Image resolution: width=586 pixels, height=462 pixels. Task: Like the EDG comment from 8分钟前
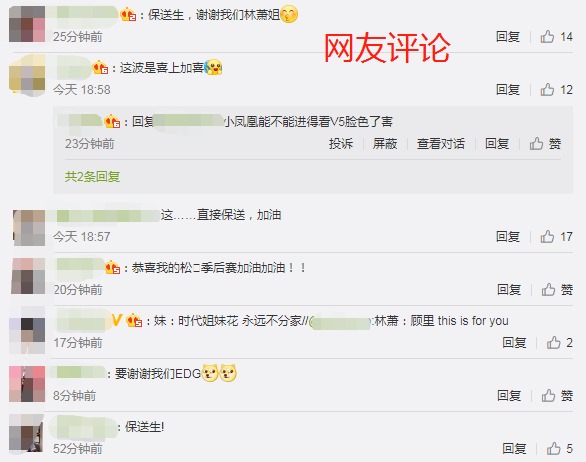(x=557, y=395)
